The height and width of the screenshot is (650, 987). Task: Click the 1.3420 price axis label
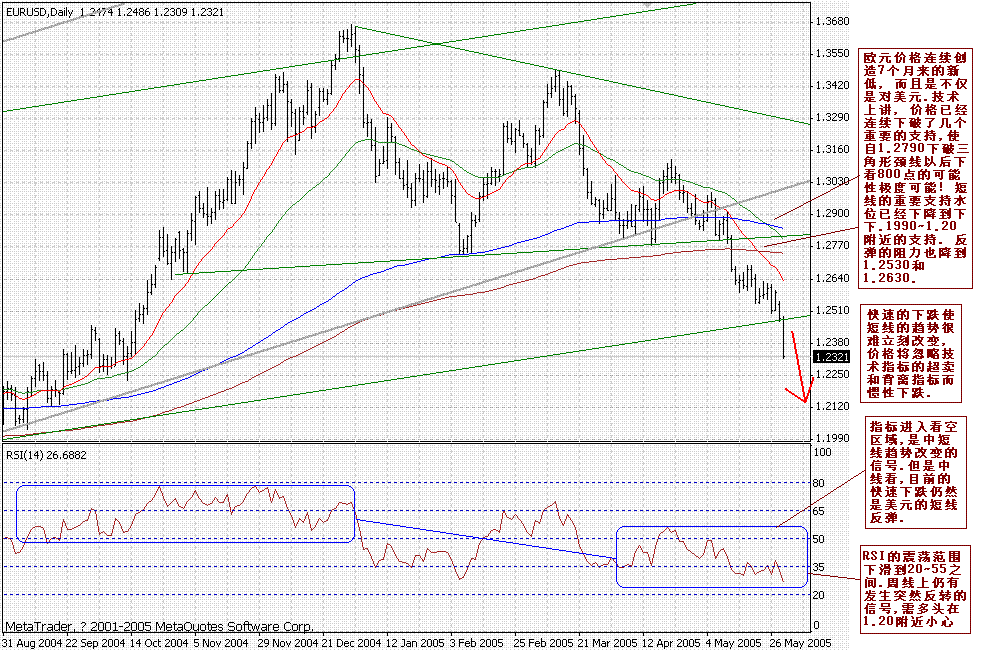(832, 86)
